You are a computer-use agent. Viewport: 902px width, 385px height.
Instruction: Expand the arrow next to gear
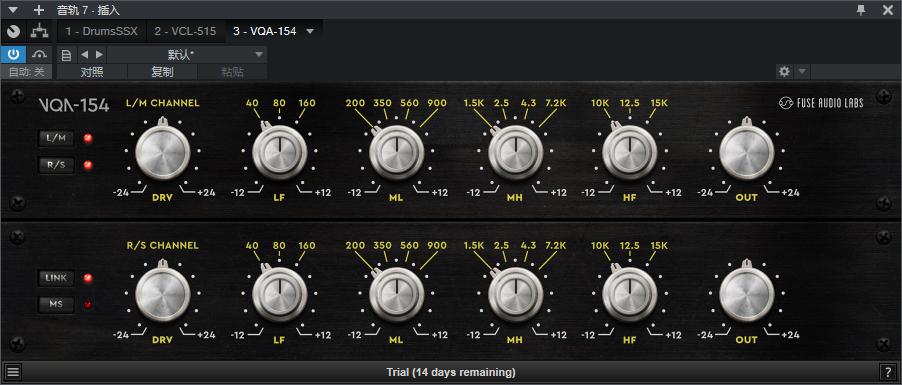(802, 71)
